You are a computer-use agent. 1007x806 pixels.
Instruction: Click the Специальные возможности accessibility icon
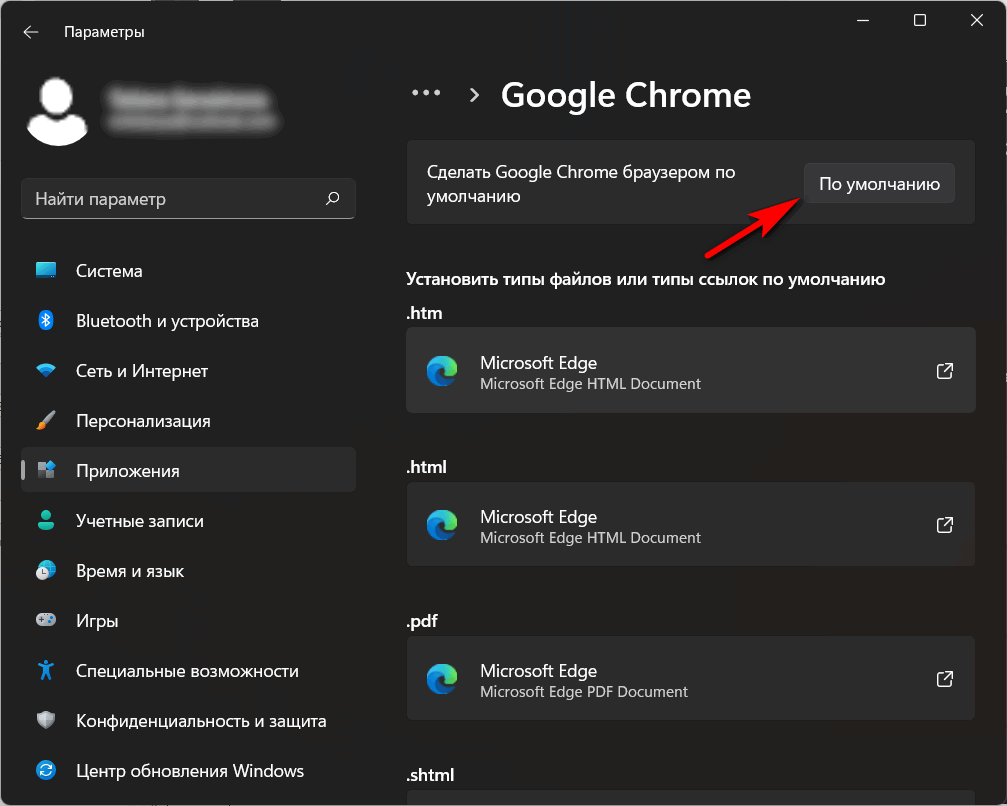[46, 670]
